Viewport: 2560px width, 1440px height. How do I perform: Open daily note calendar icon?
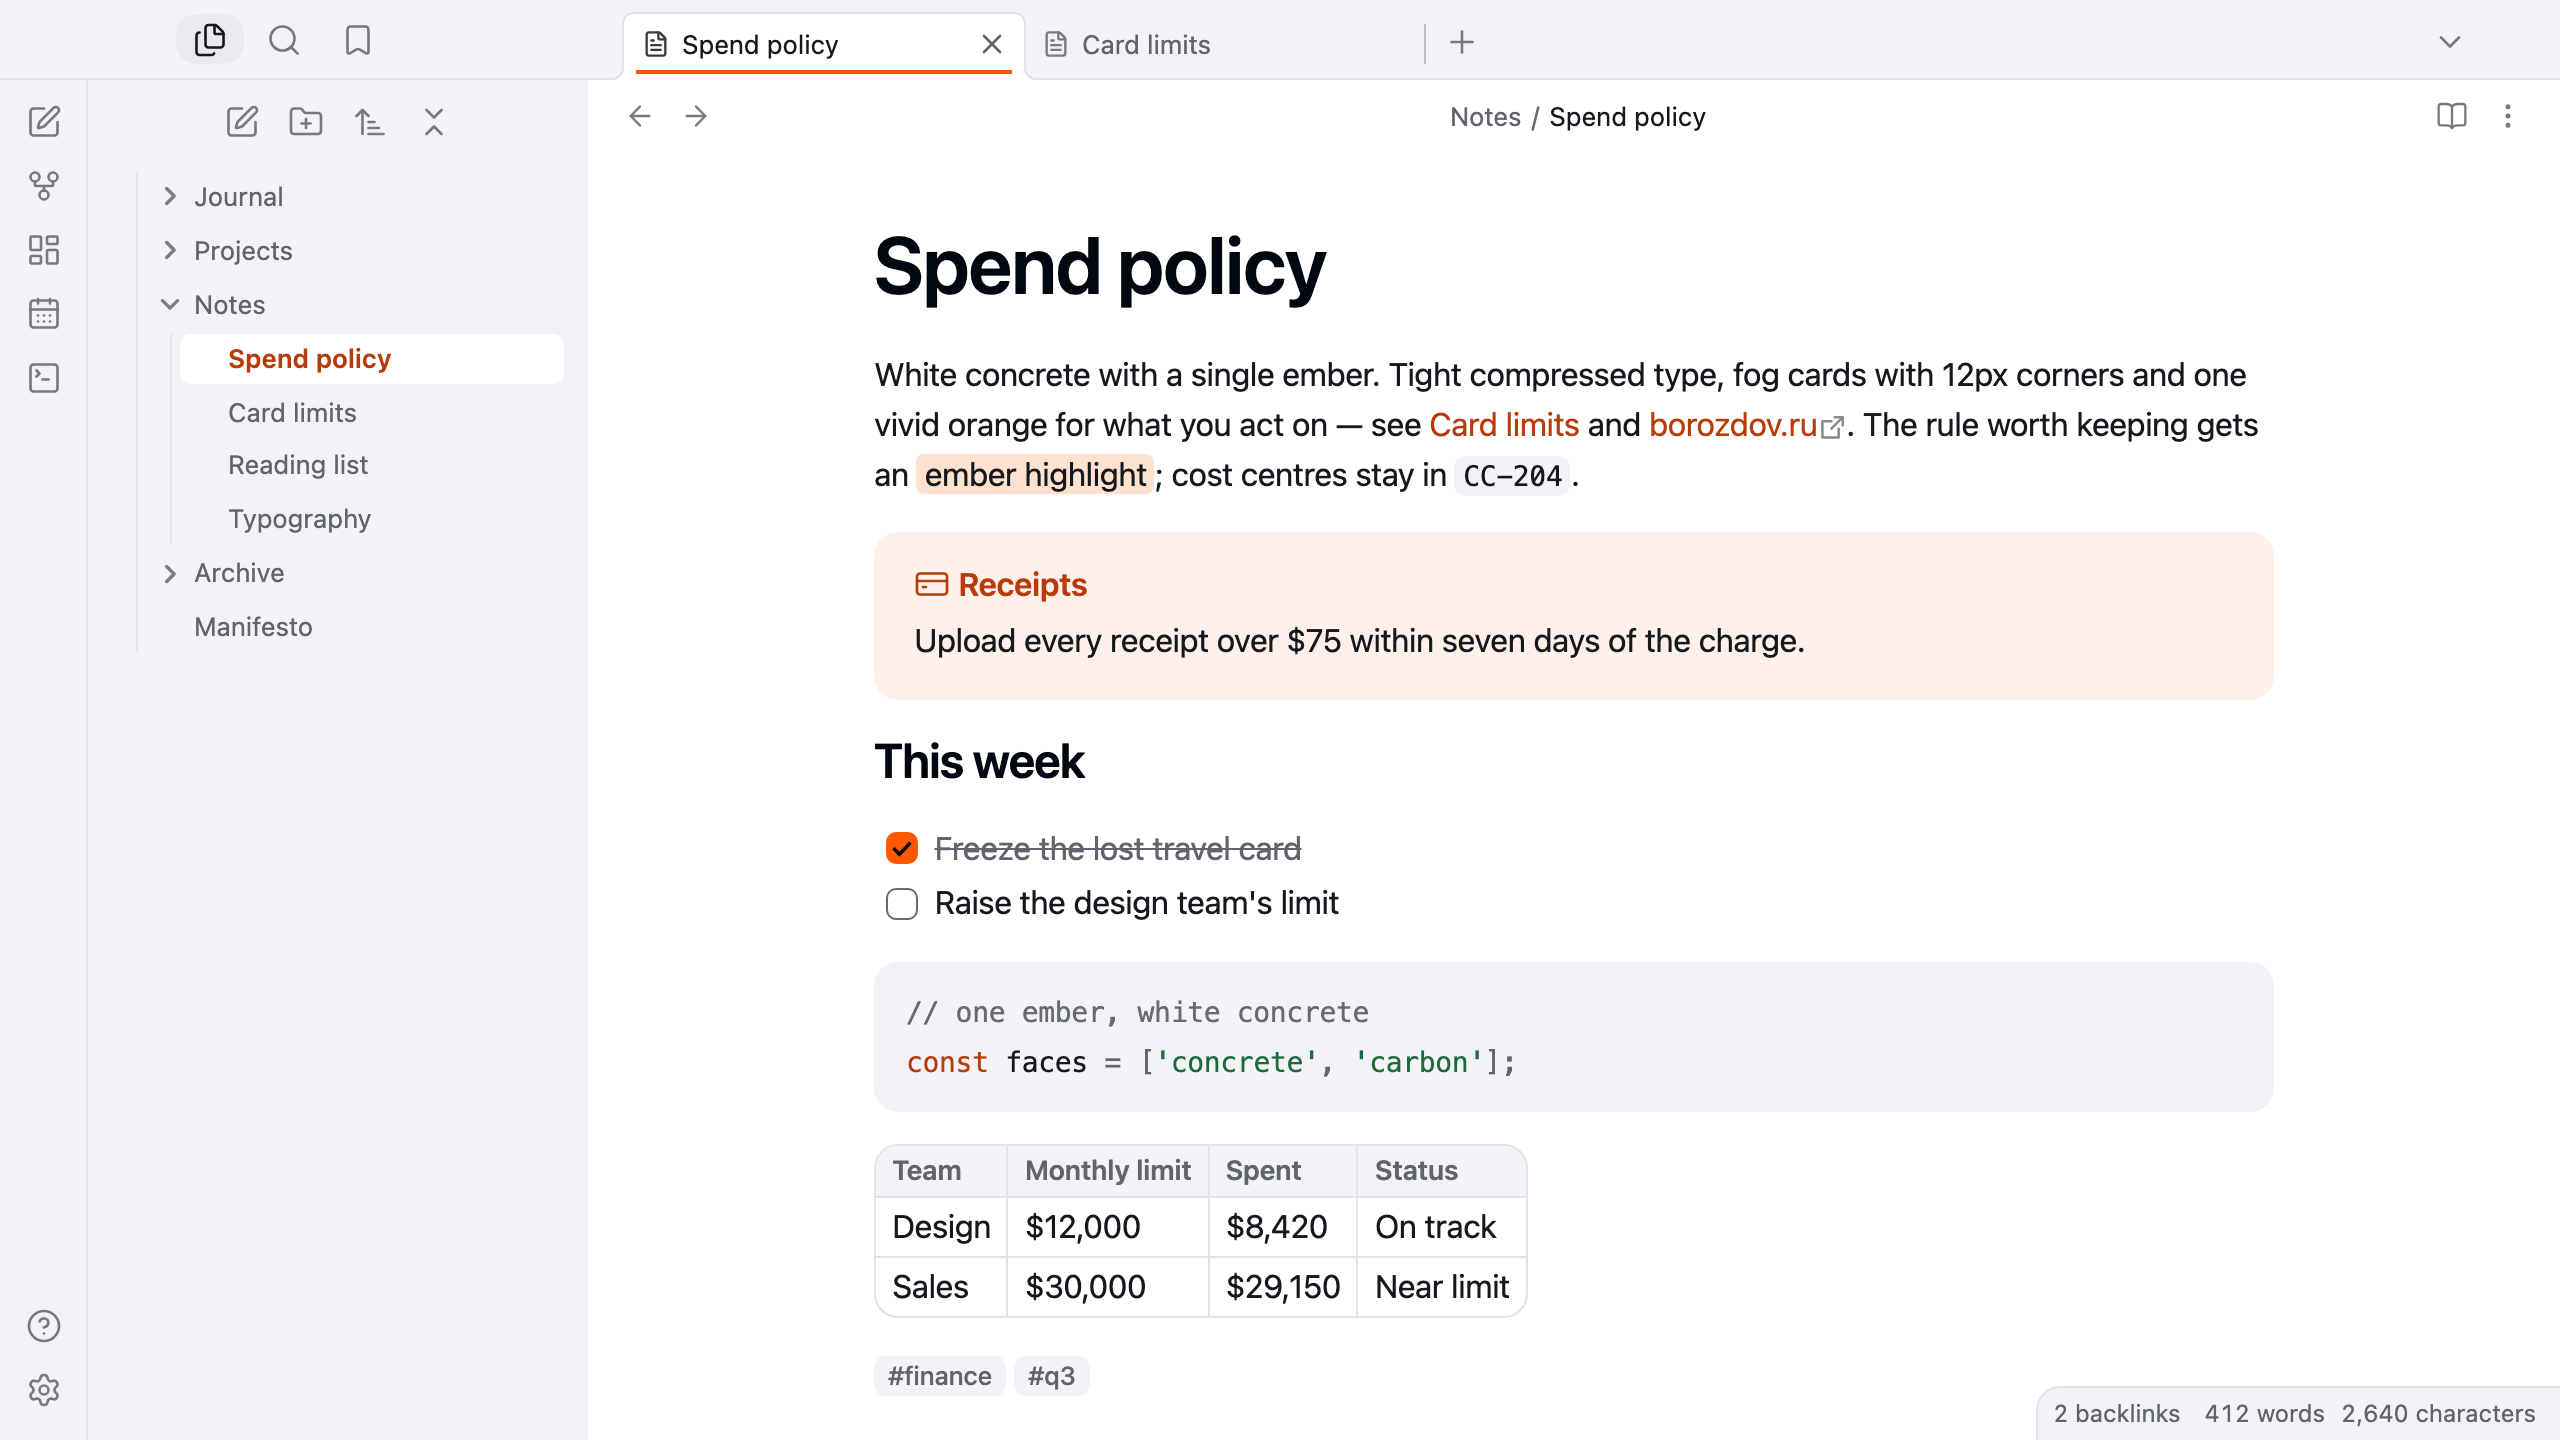[44, 314]
